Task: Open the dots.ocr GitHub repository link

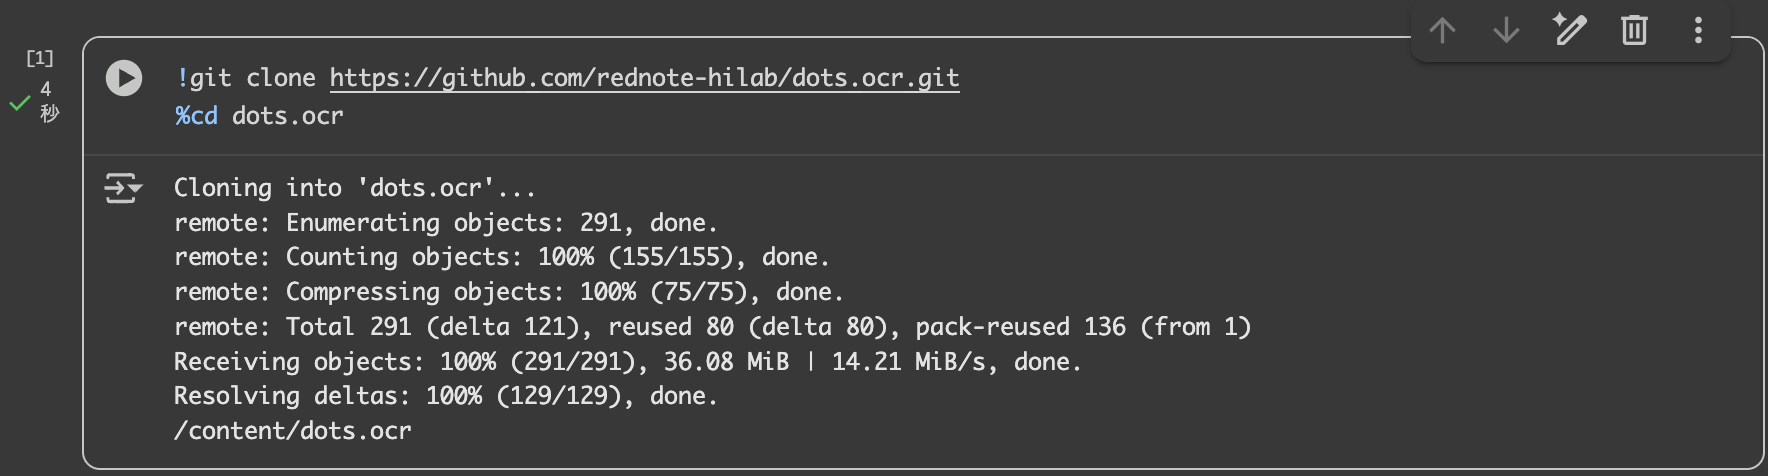Action: (x=644, y=78)
